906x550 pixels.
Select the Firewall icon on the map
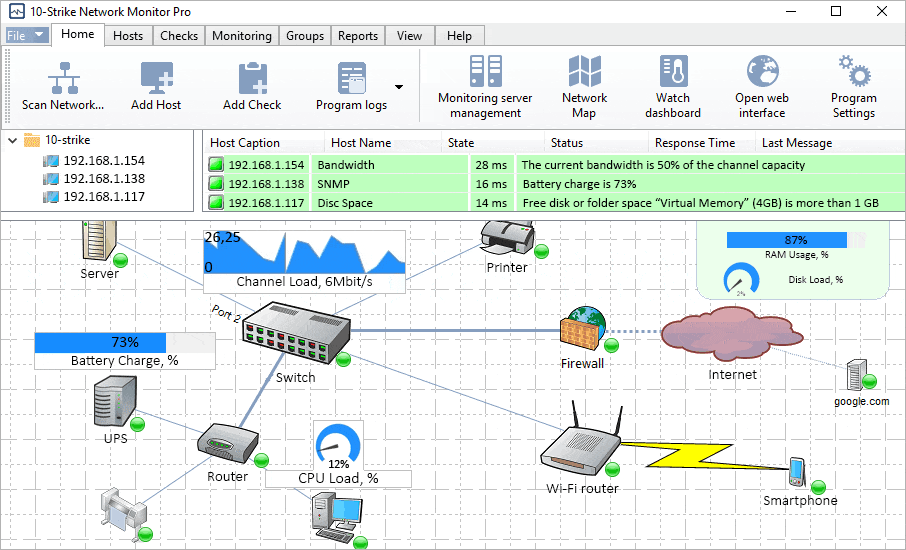pos(584,329)
